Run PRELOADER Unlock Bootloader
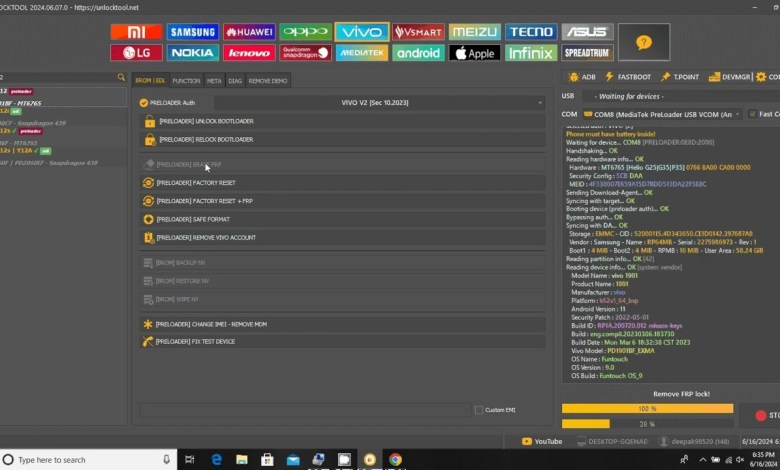The image size is (780, 470). pyautogui.click(x=342, y=121)
